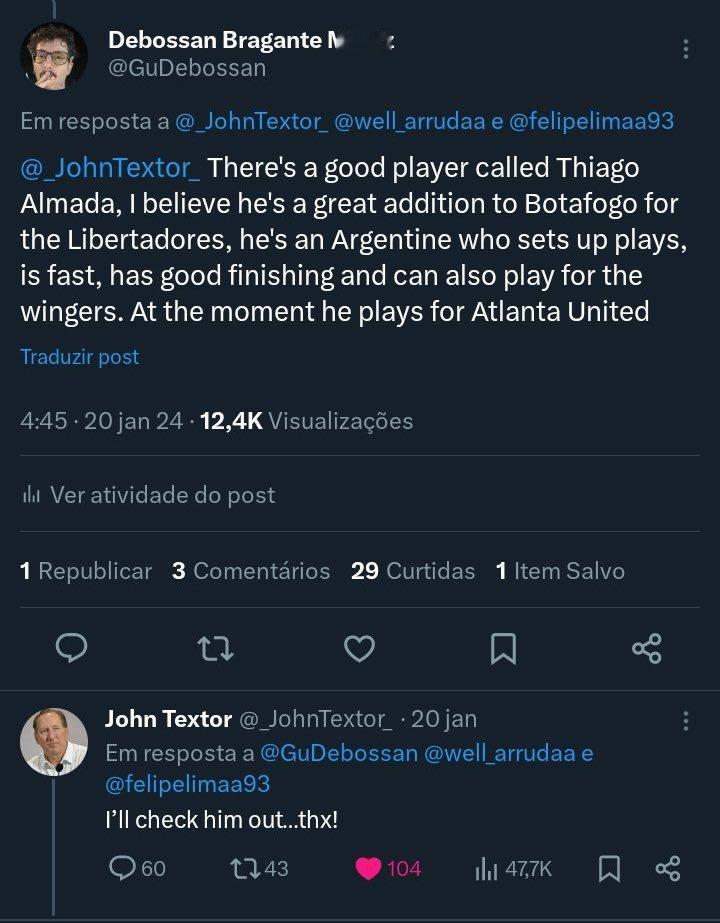
Task: Unlike John Textor's reply with 104 likes
Action: pyautogui.click(x=389, y=869)
